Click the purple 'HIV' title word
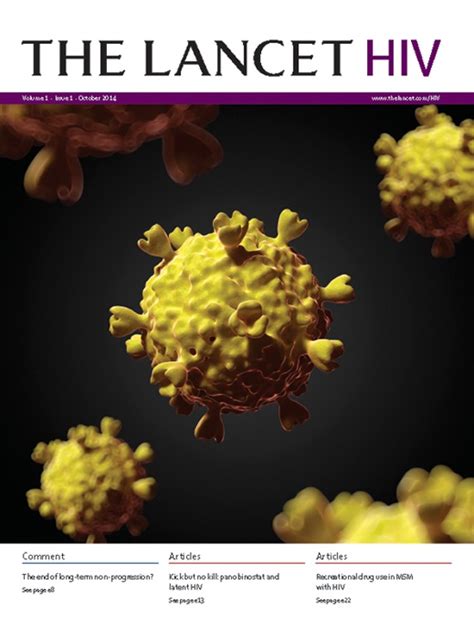 [x=403, y=57]
